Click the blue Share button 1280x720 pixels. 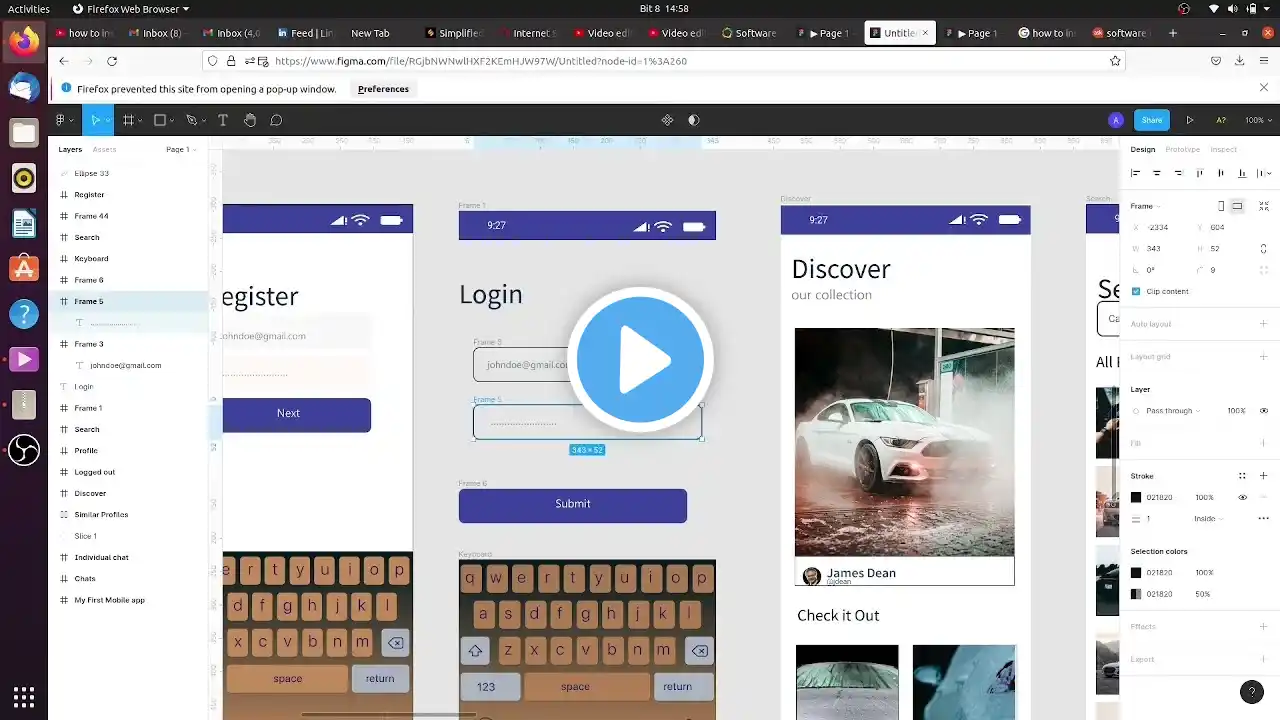click(1152, 120)
